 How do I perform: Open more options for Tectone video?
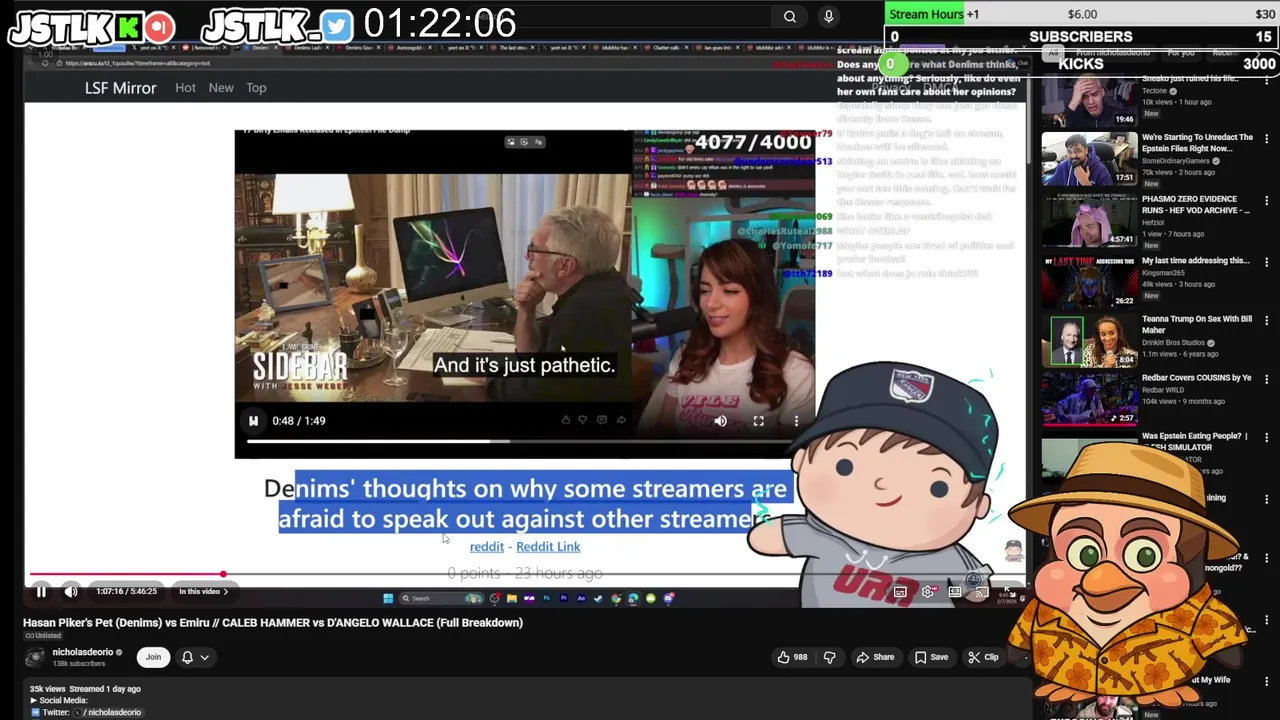(x=1267, y=82)
